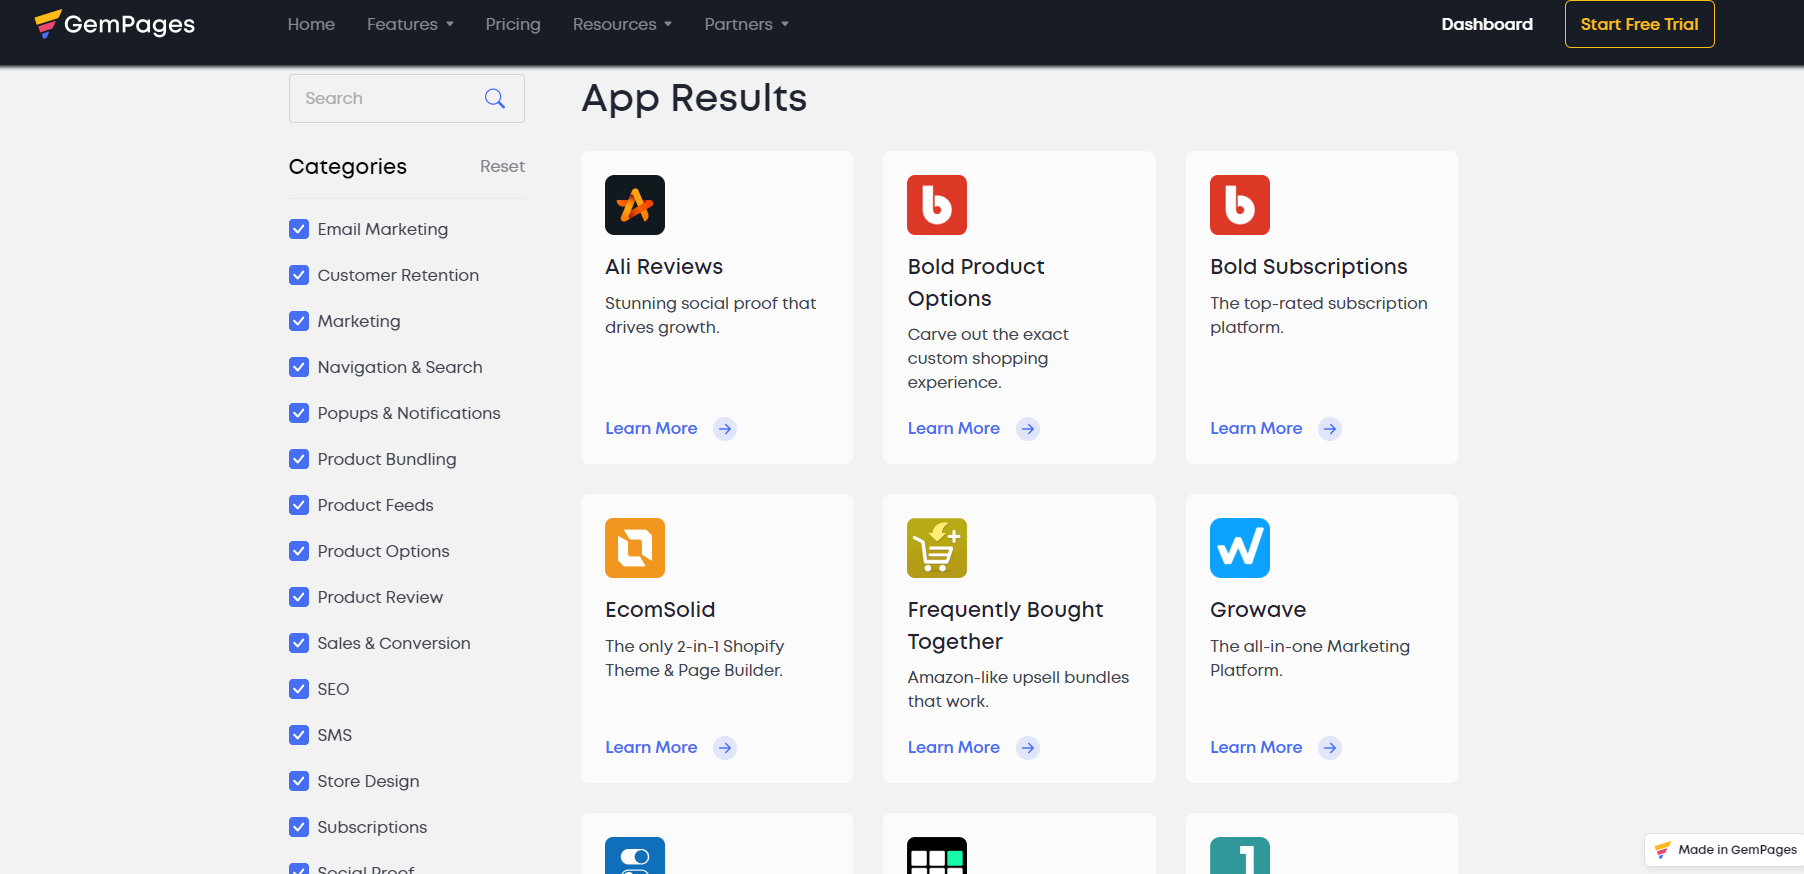
Task: Click arrow icon beside Ali Reviews Learn More
Action: (x=725, y=429)
